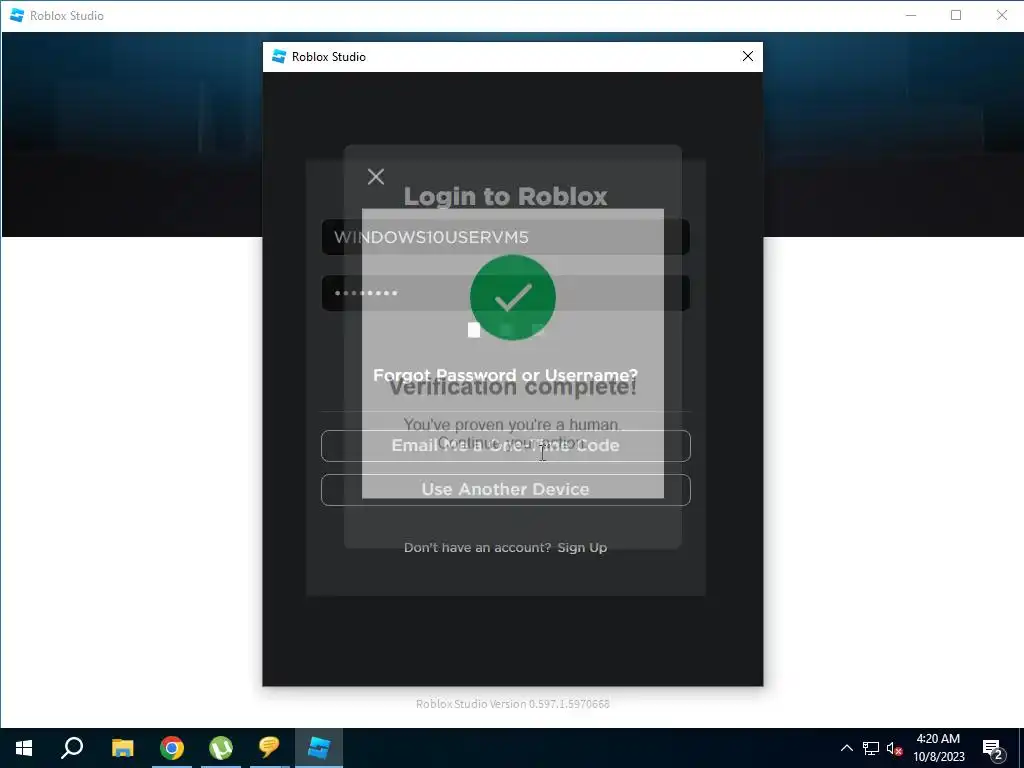Close the inner Roblox Studio dialog window
This screenshot has width=1024, height=768.
[748, 57]
